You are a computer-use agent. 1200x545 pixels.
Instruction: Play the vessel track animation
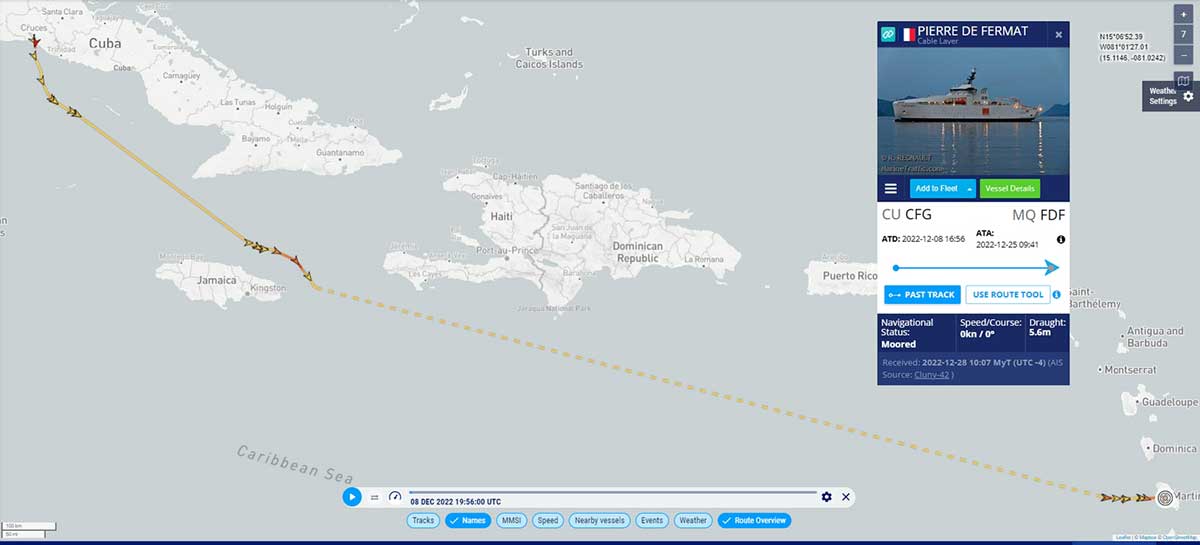click(x=352, y=496)
